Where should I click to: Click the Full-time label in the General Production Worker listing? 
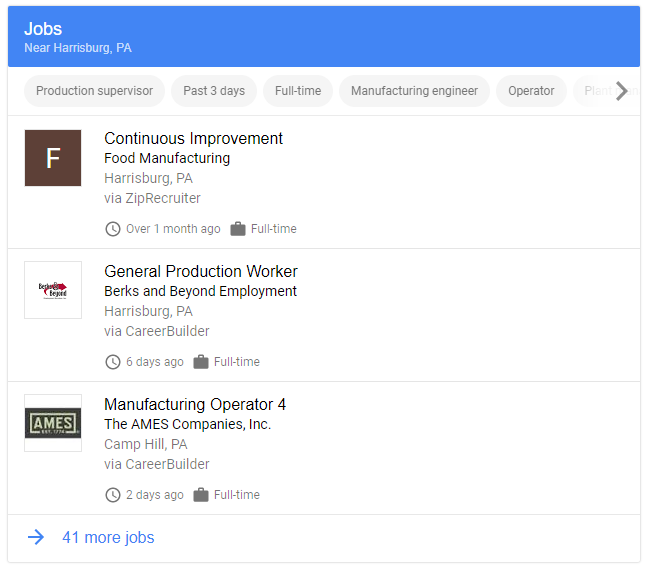point(237,362)
